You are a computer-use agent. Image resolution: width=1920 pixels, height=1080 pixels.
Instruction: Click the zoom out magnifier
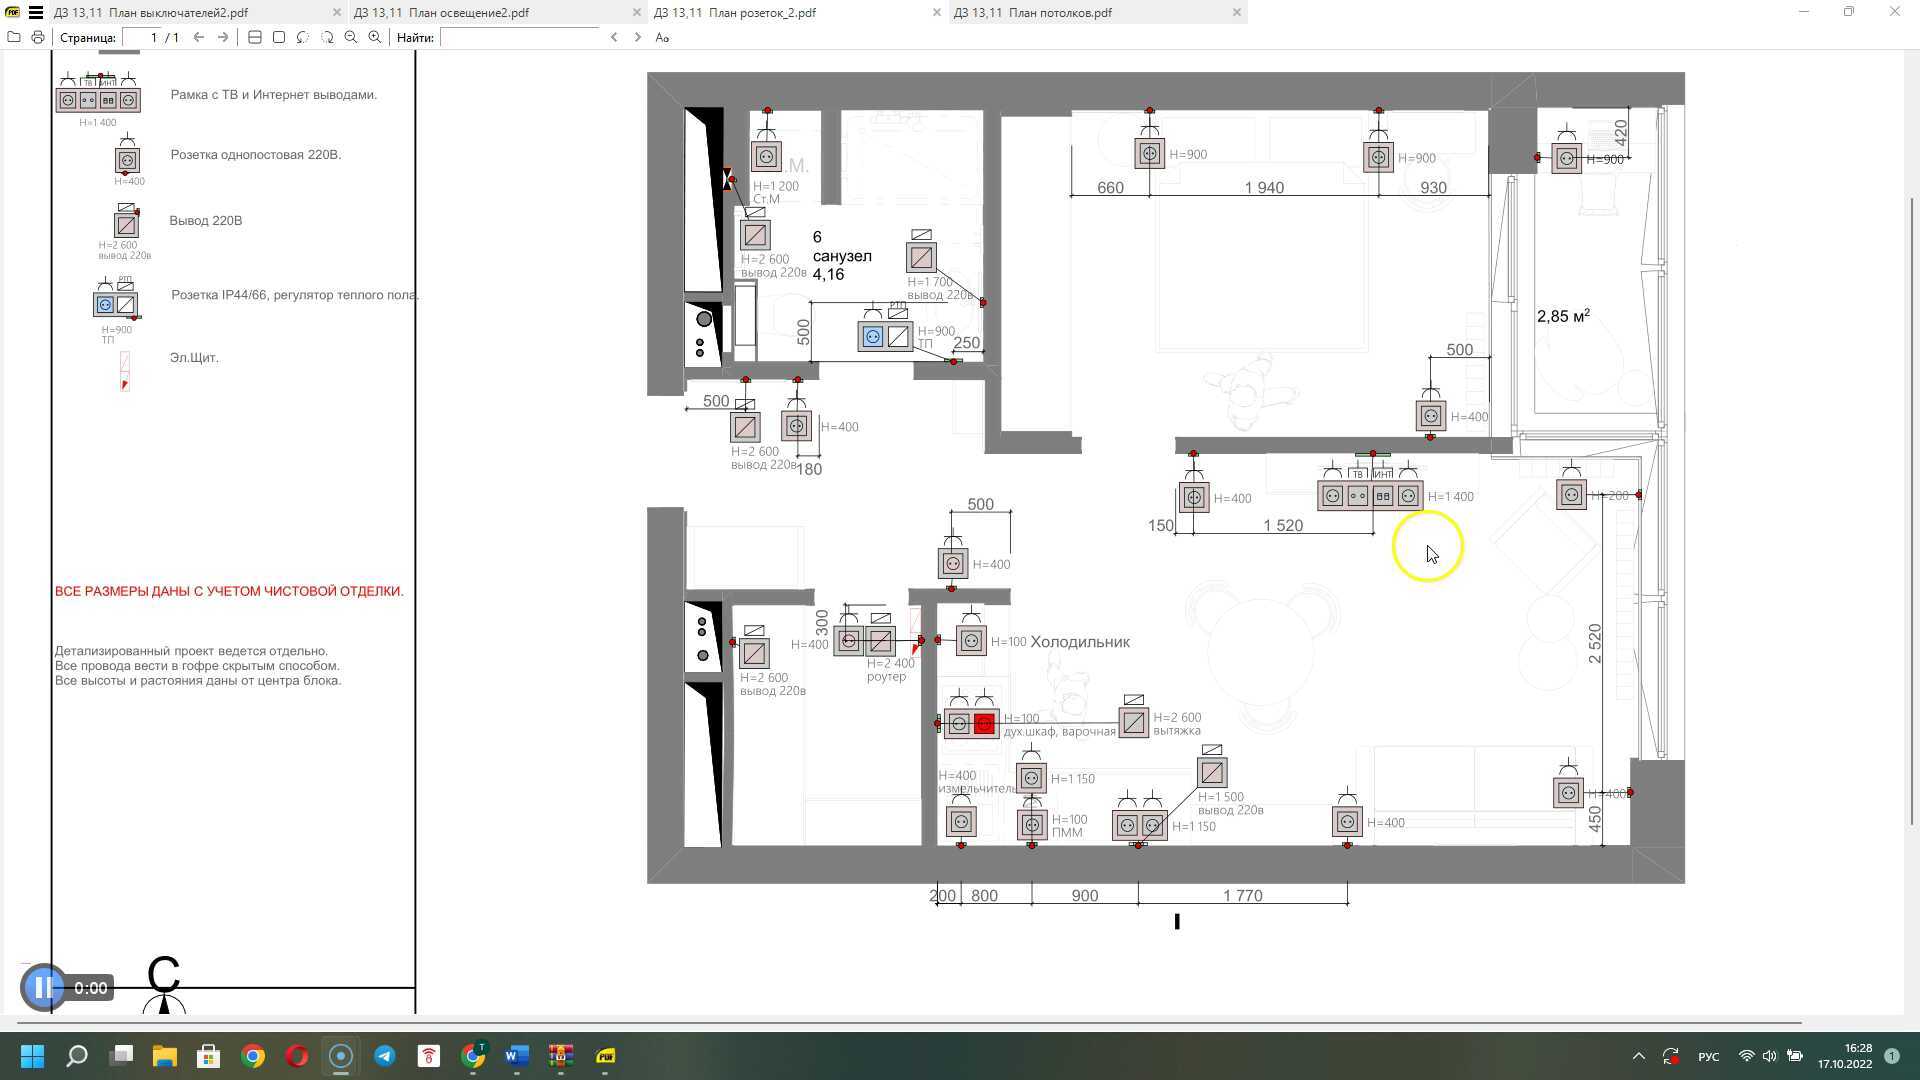pos(351,37)
